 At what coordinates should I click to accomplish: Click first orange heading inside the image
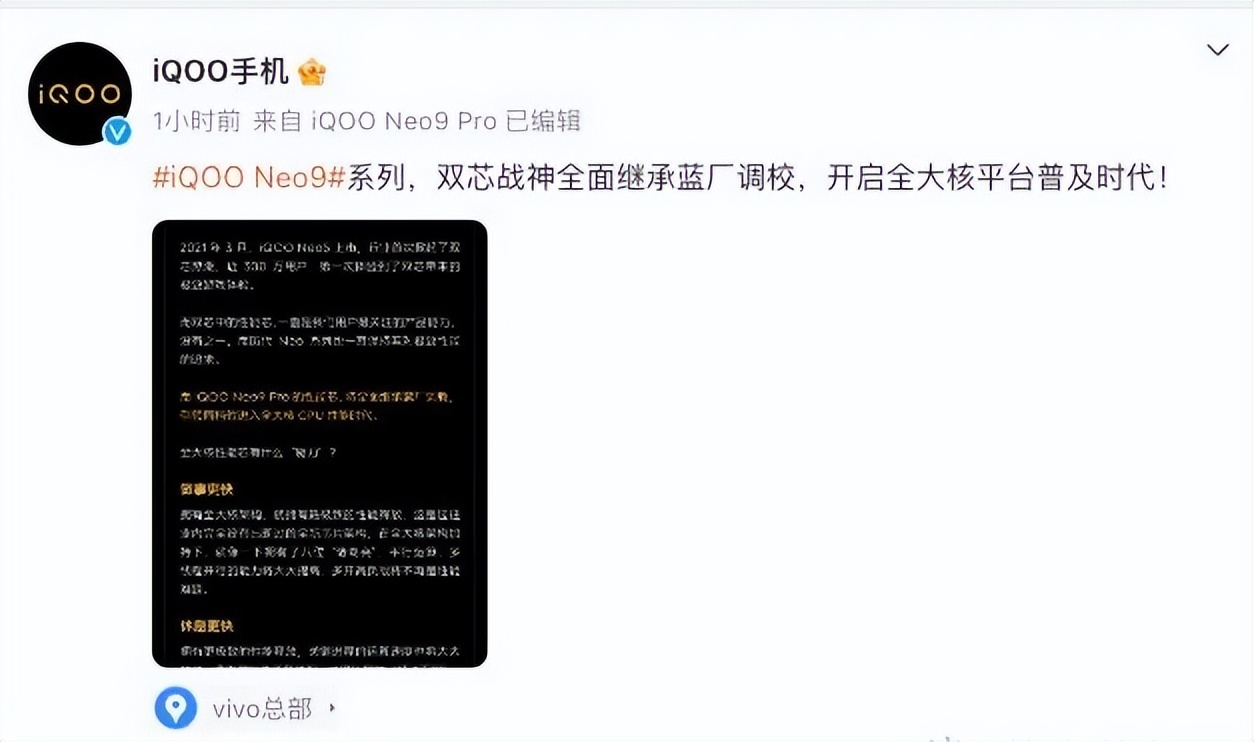pyautogui.click(x=208, y=489)
